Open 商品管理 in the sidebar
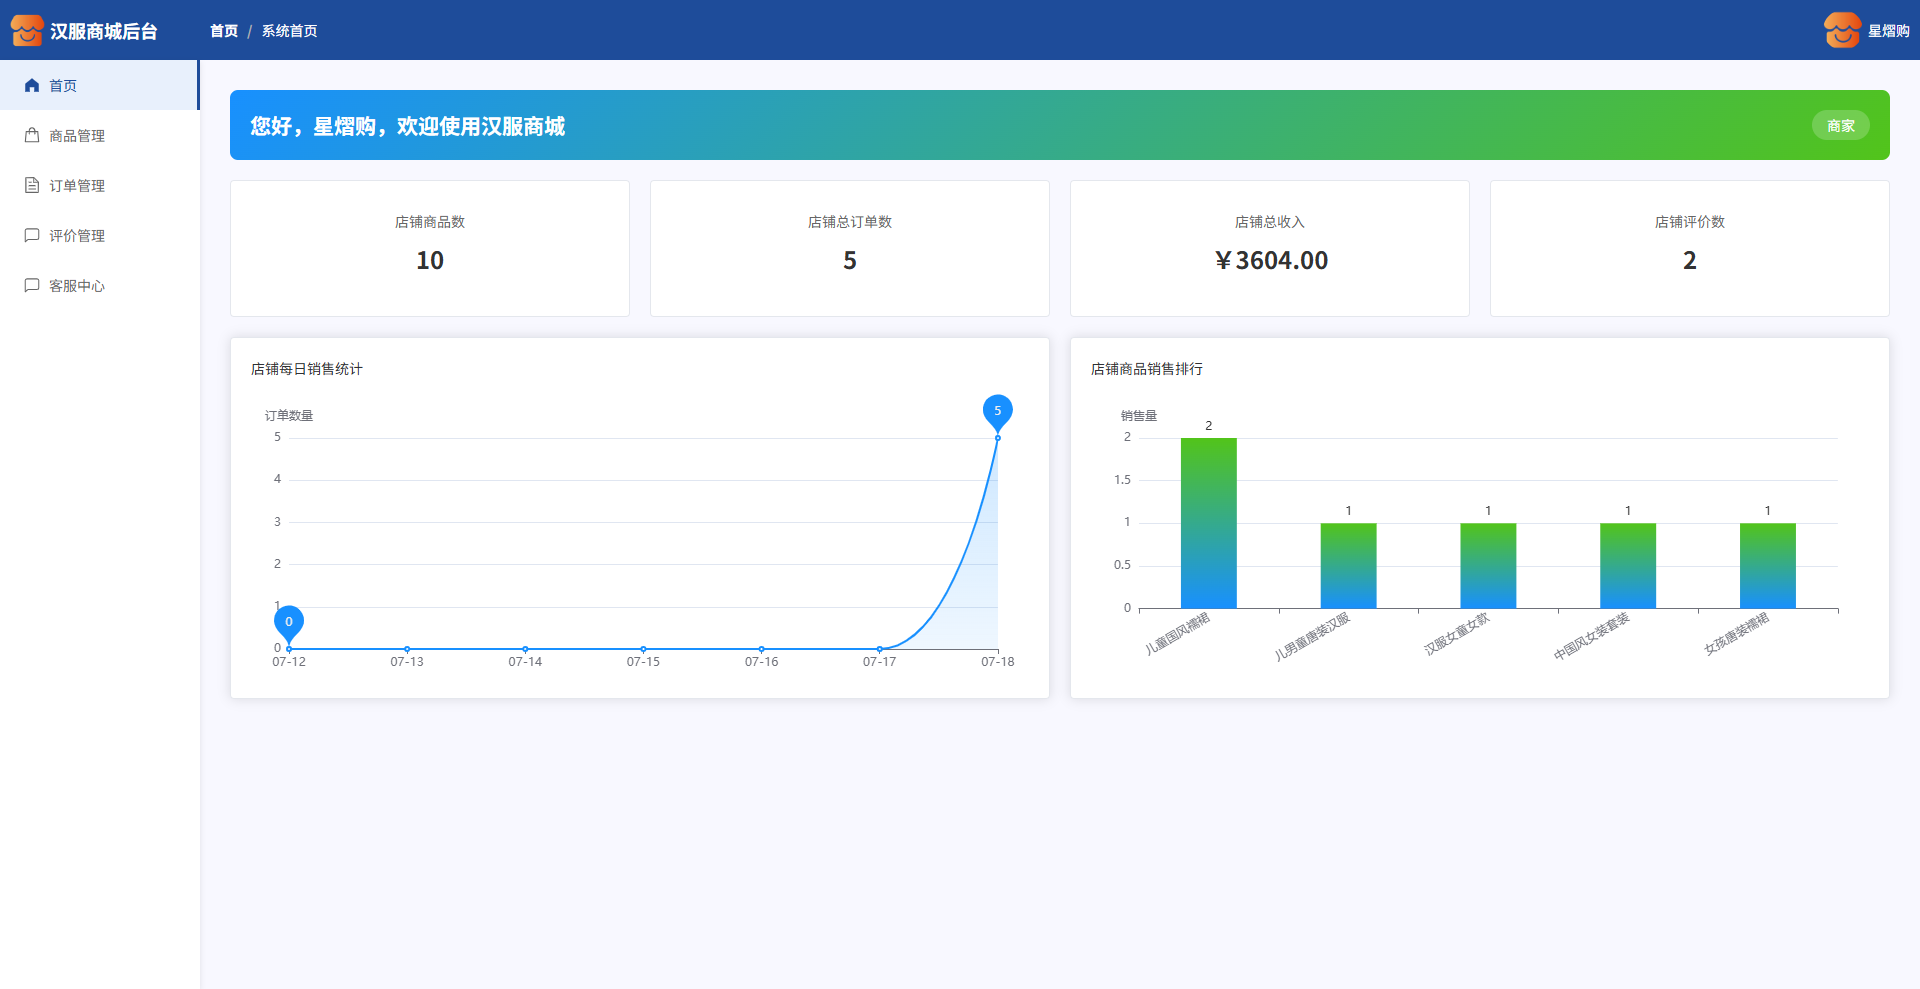The height and width of the screenshot is (989, 1920). click(77, 136)
